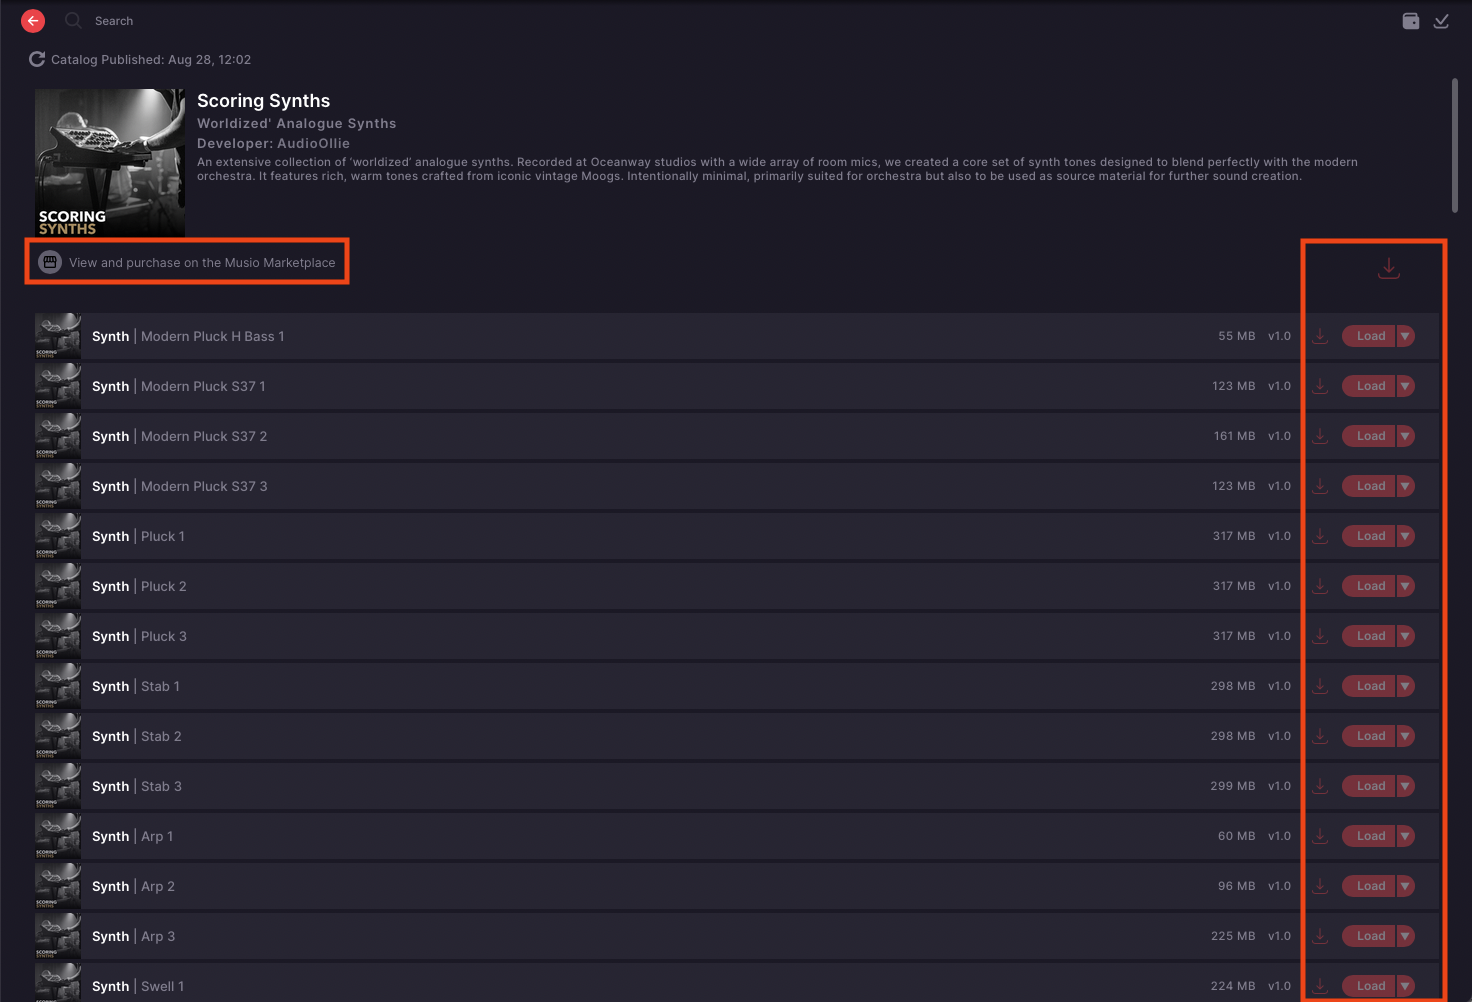The image size is (1472, 1002).
Task: Click the Scoring Synths cover artwork
Action: (x=110, y=163)
